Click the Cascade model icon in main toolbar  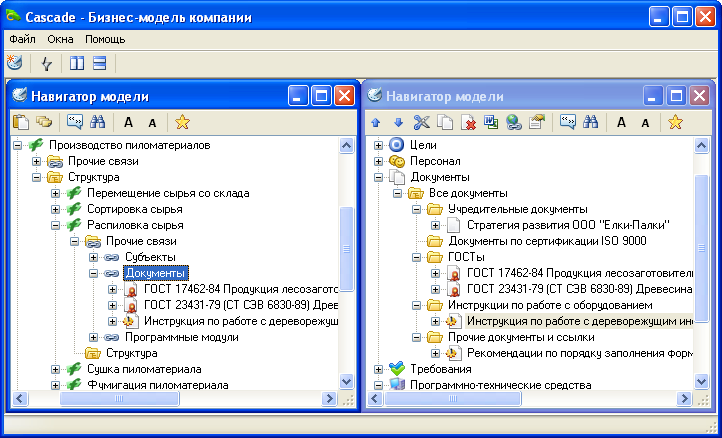(15, 63)
